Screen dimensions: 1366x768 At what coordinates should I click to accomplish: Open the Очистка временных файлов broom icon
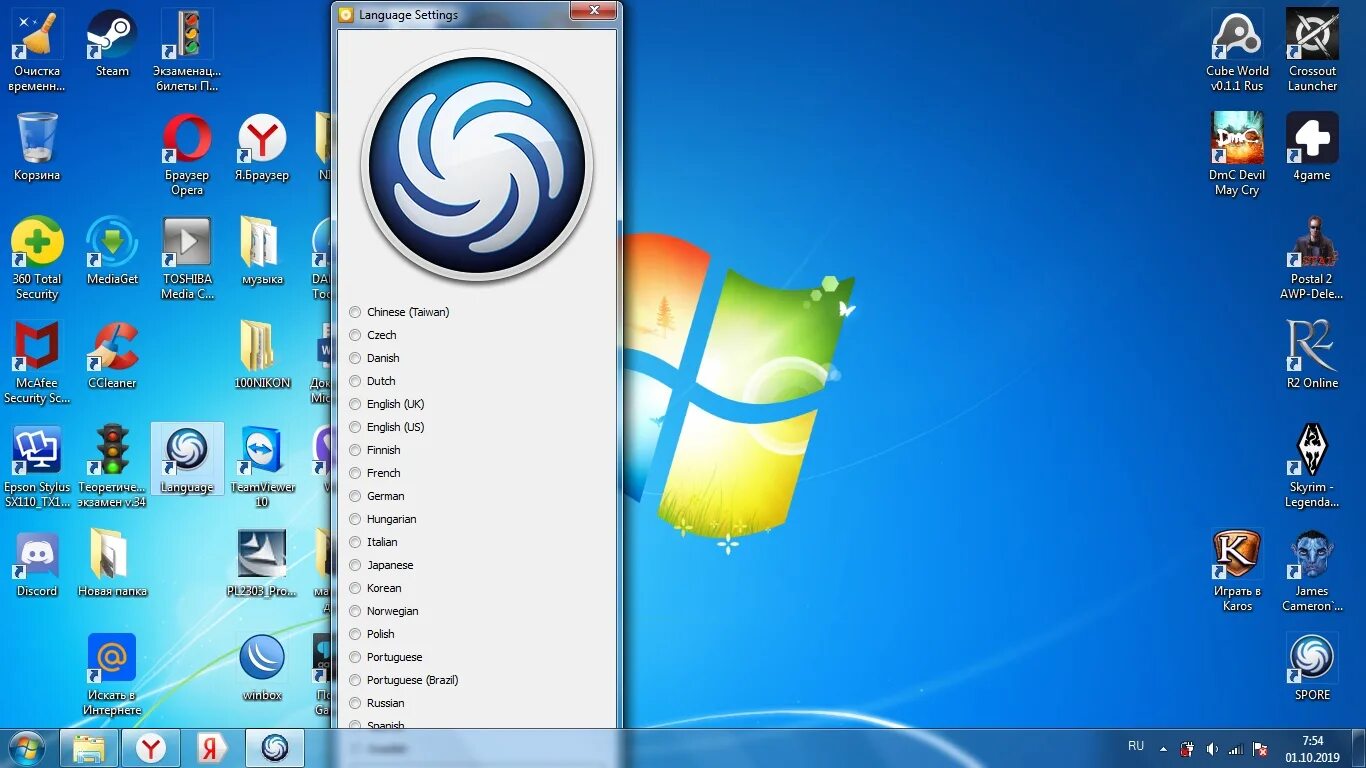(x=37, y=50)
